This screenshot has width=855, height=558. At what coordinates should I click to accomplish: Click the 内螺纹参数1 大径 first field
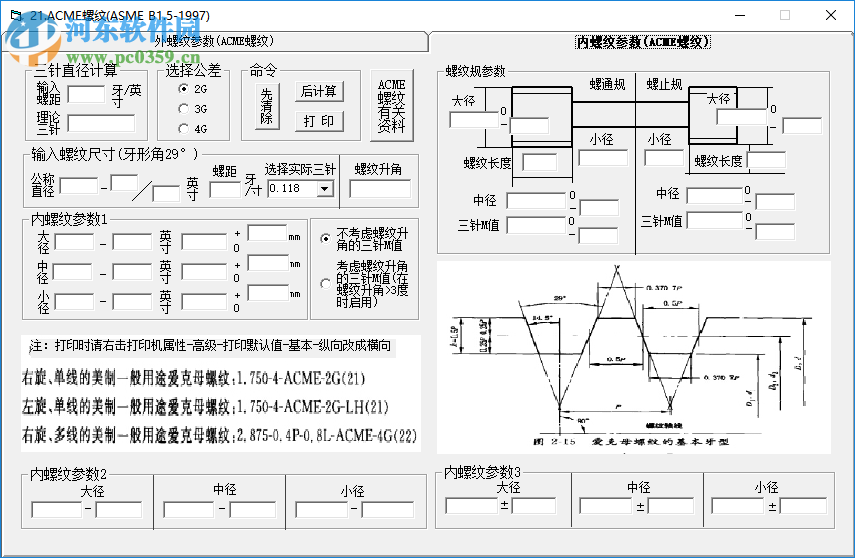click(74, 242)
